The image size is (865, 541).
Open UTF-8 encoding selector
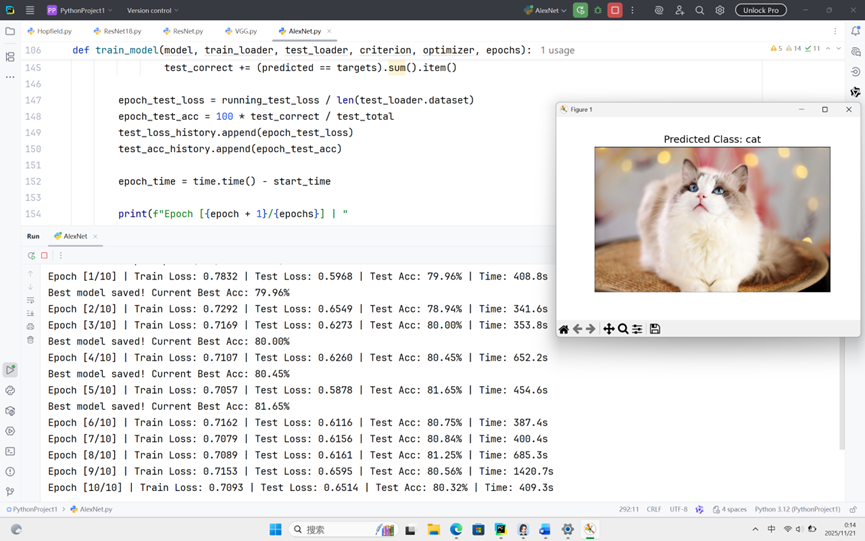point(679,509)
